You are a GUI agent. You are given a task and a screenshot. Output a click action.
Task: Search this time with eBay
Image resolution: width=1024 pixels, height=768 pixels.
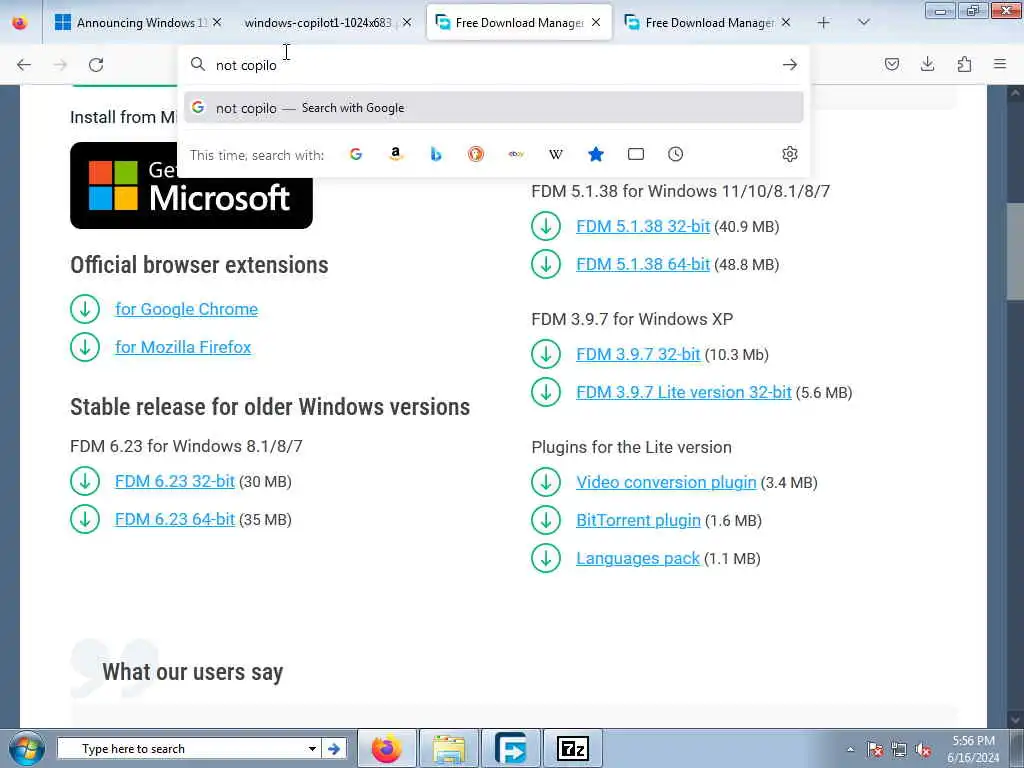[x=516, y=154]
